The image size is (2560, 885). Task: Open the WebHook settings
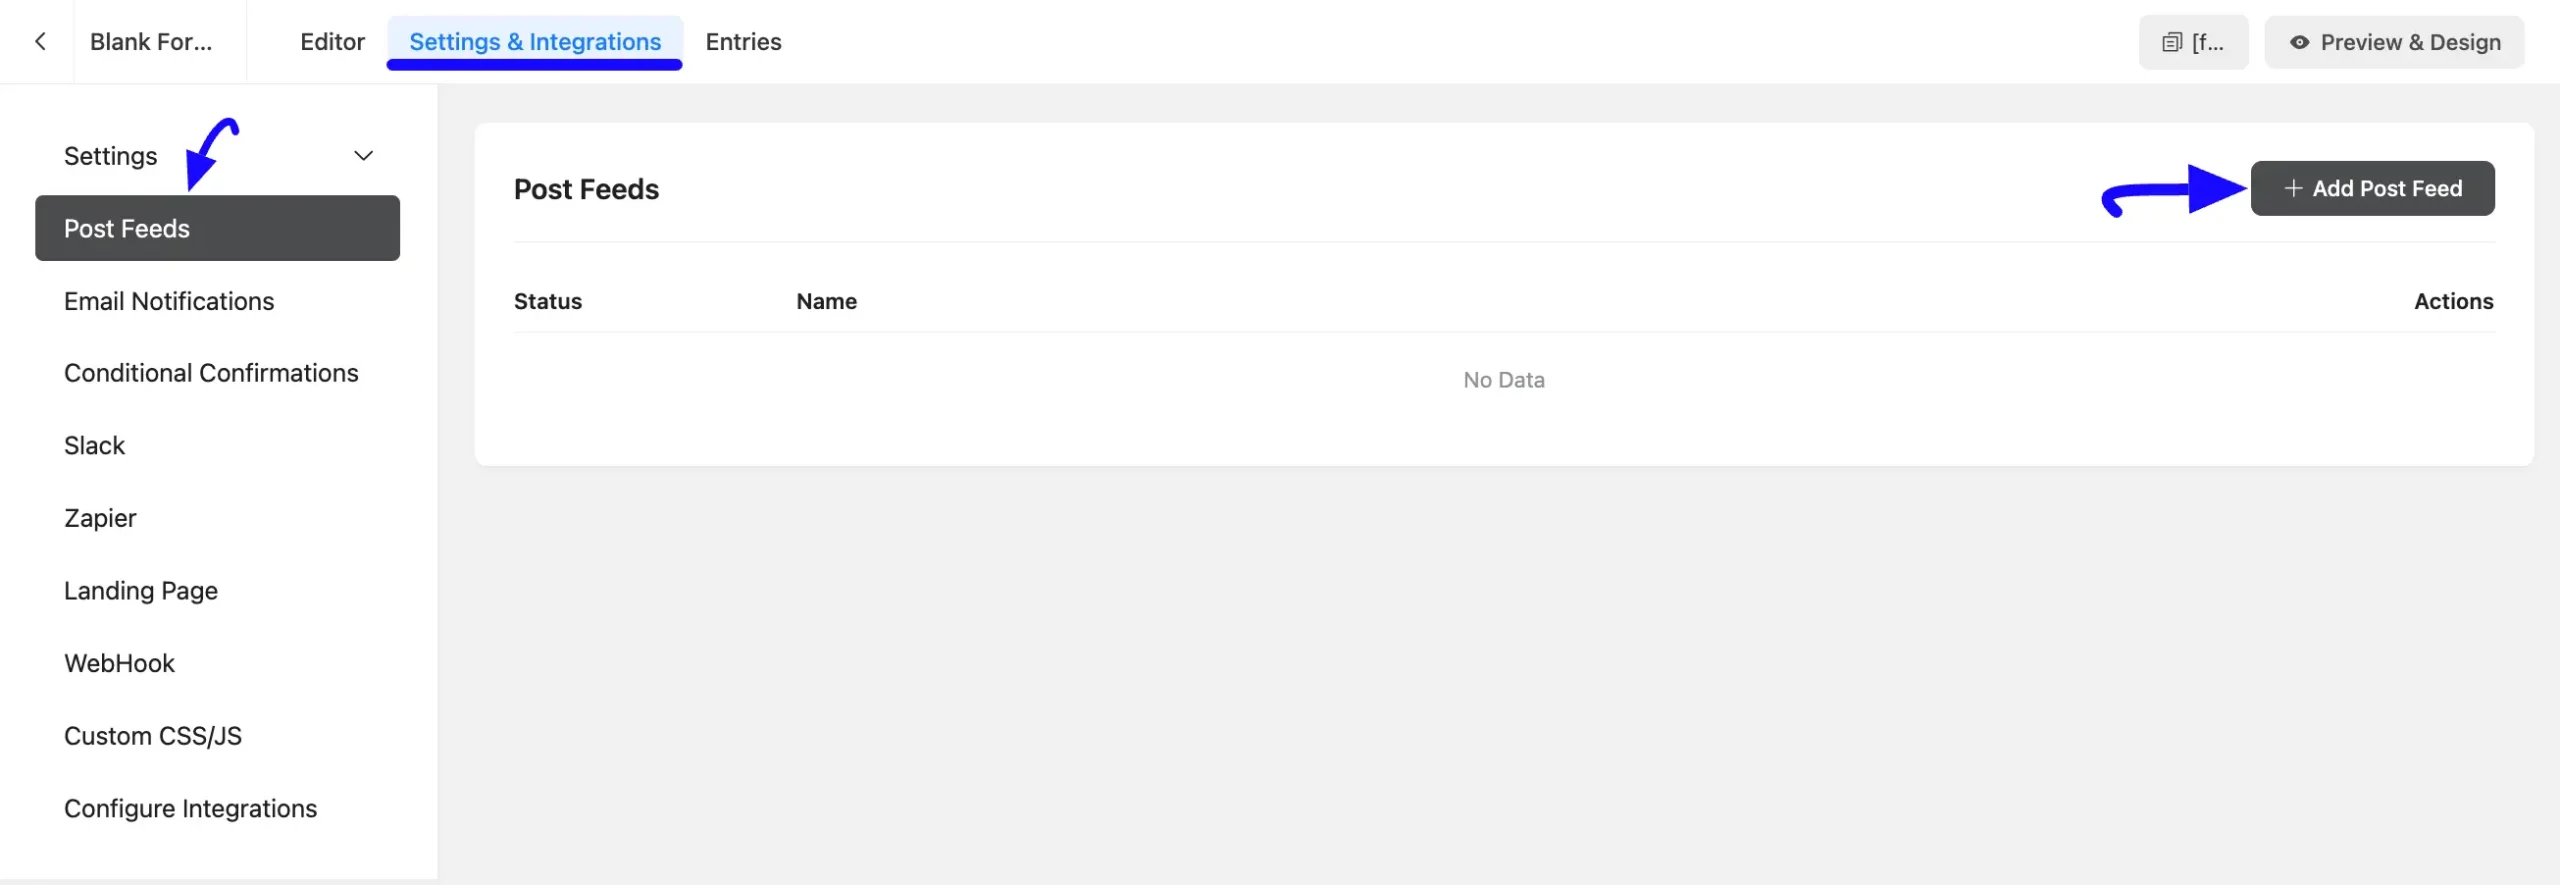(x=120, y=663)
